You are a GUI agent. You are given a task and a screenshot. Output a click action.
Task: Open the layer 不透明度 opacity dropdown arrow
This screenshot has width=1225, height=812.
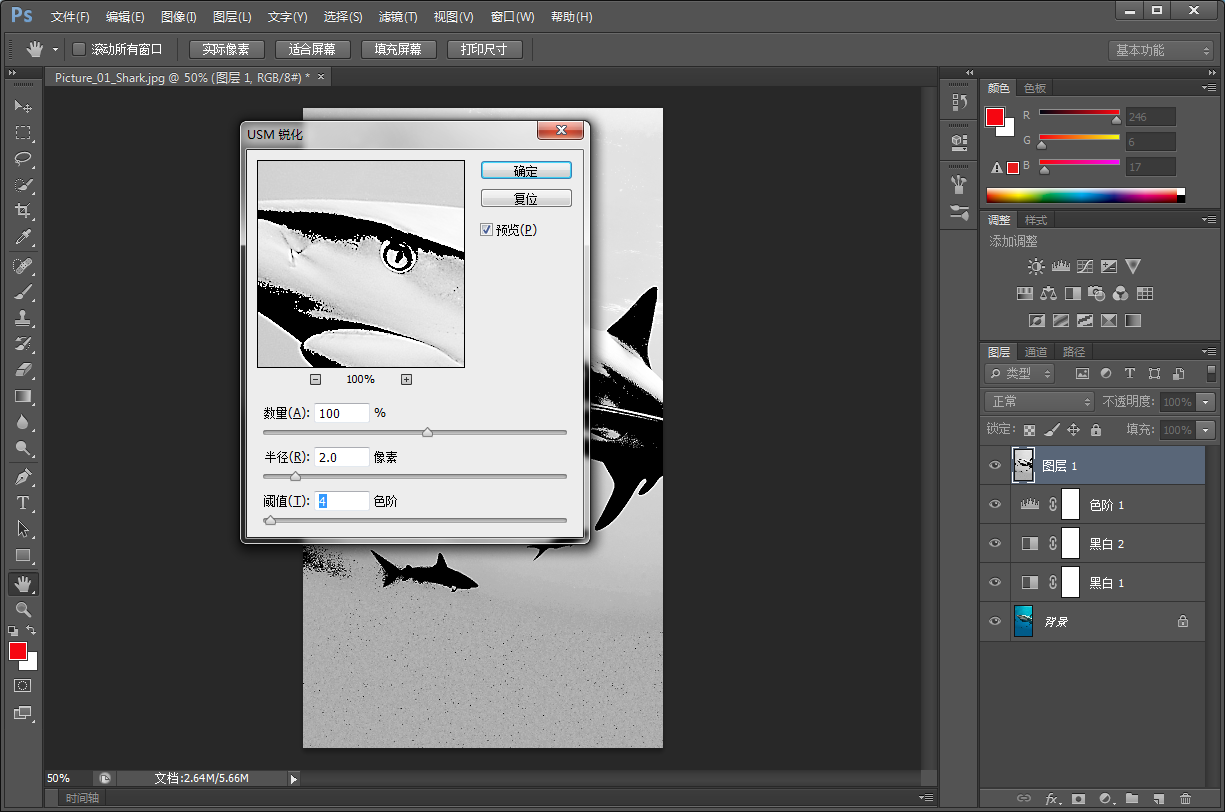[x=1206, y=401]
